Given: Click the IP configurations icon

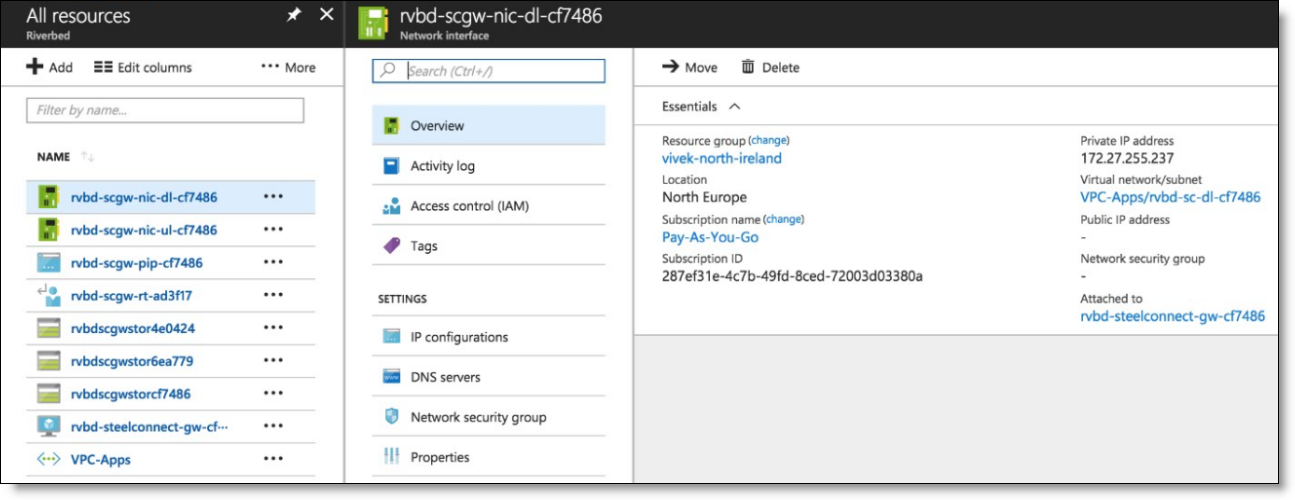Looking at the screenshot, I should click(392, 337).
